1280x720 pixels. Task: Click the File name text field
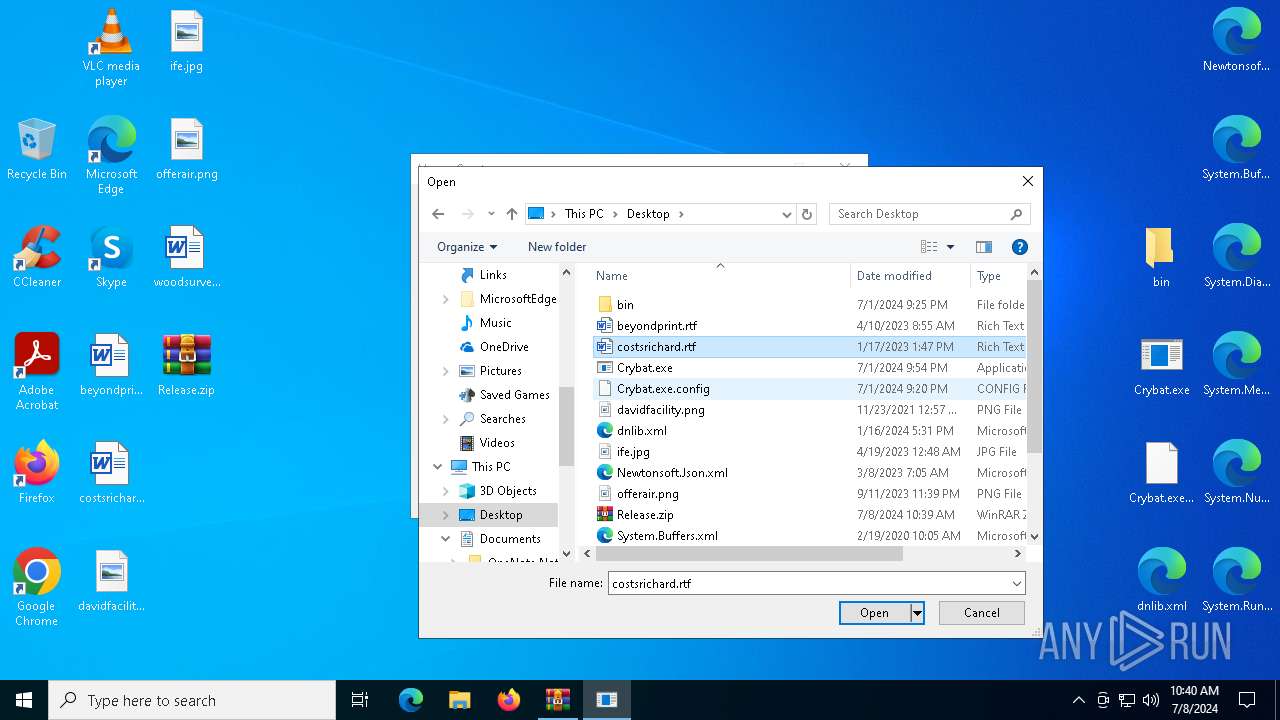pyautogui.click(x=808, y=583)
